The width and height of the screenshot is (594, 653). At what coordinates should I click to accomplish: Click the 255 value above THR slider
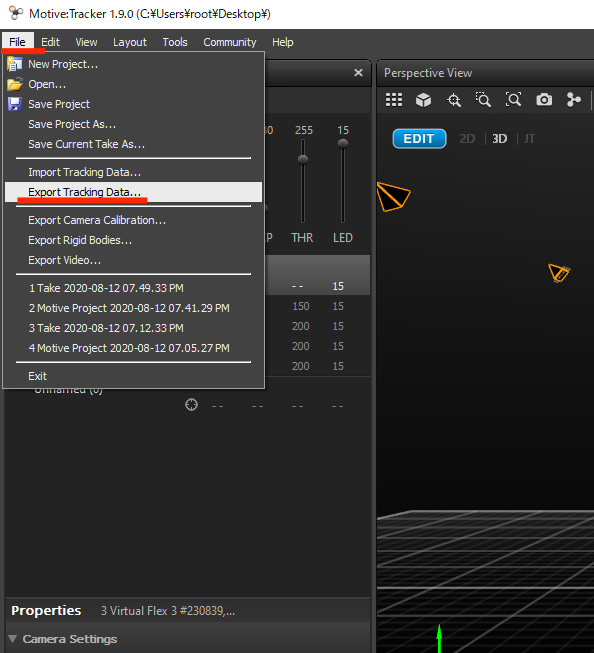point(304,130)
